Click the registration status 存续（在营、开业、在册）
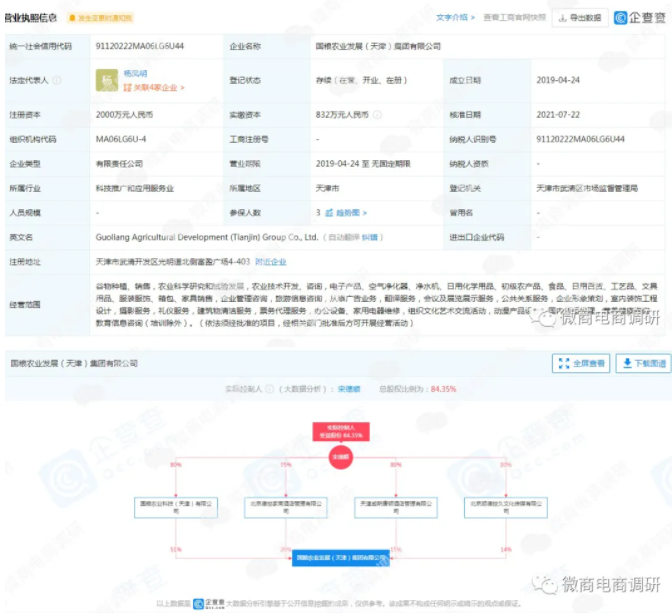The width and height of the screenshot is (672, 613). [361, 80]
